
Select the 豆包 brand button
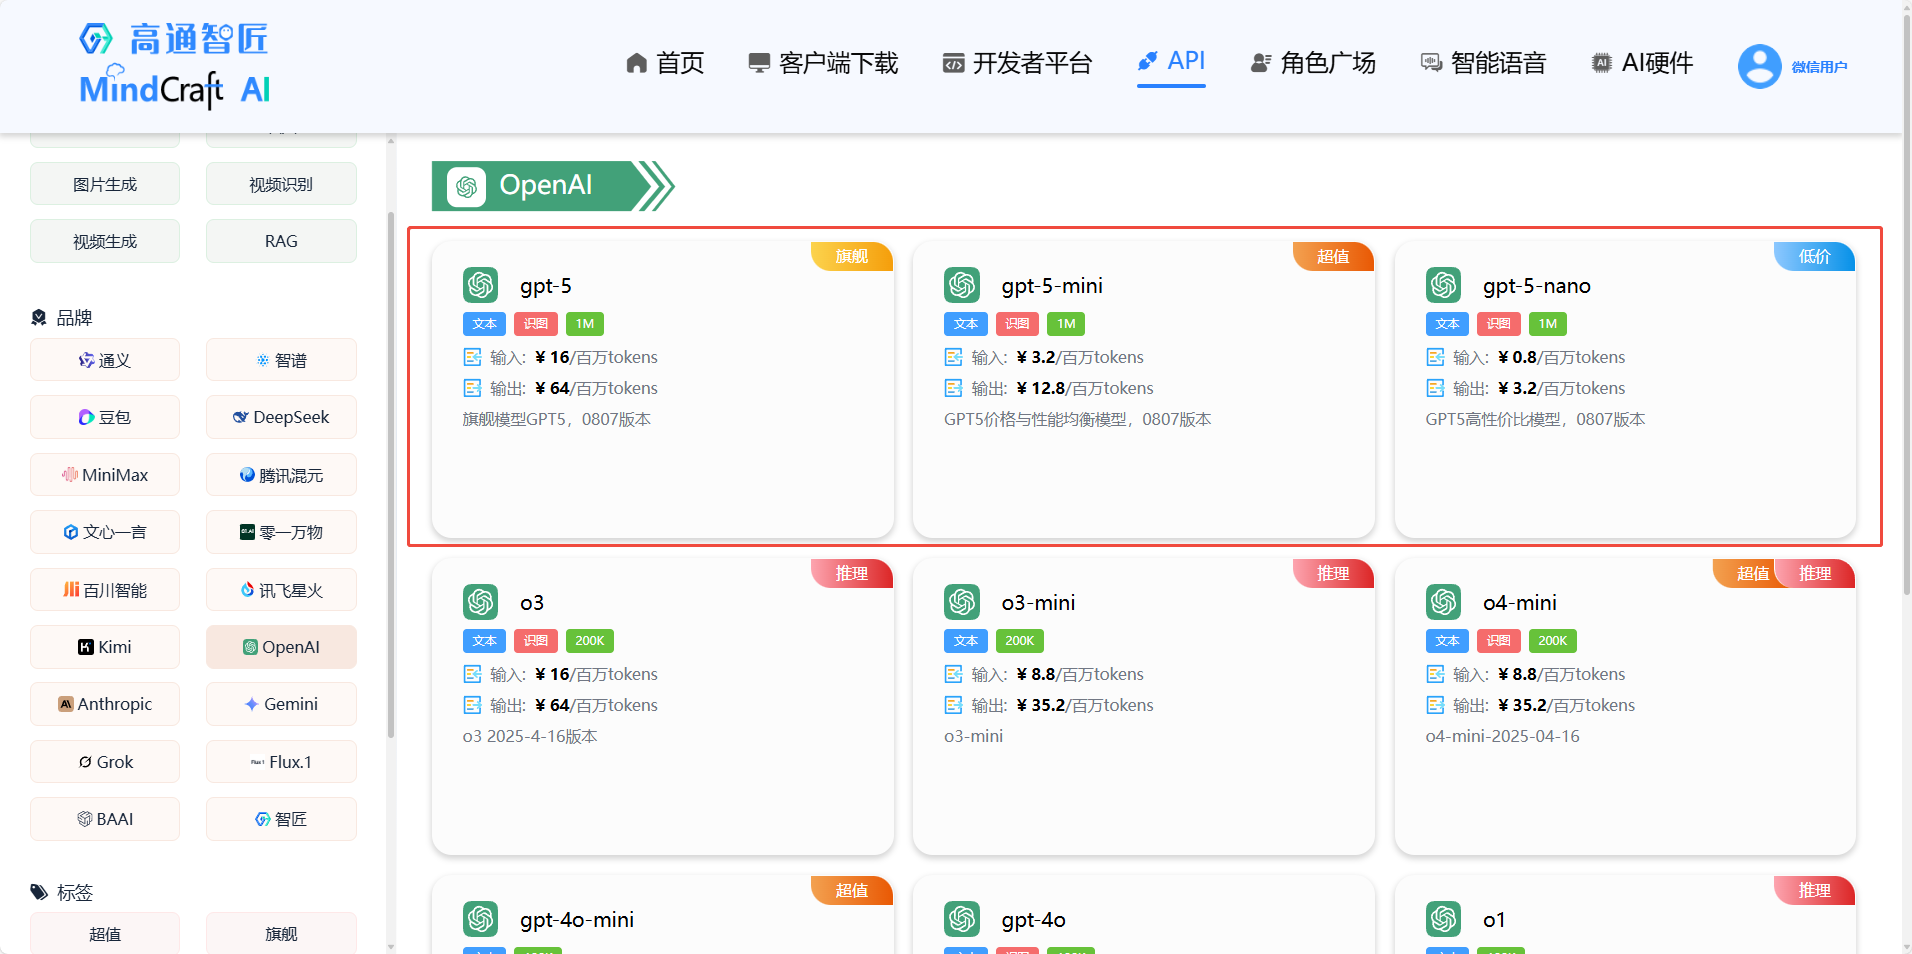pos(105,417)
